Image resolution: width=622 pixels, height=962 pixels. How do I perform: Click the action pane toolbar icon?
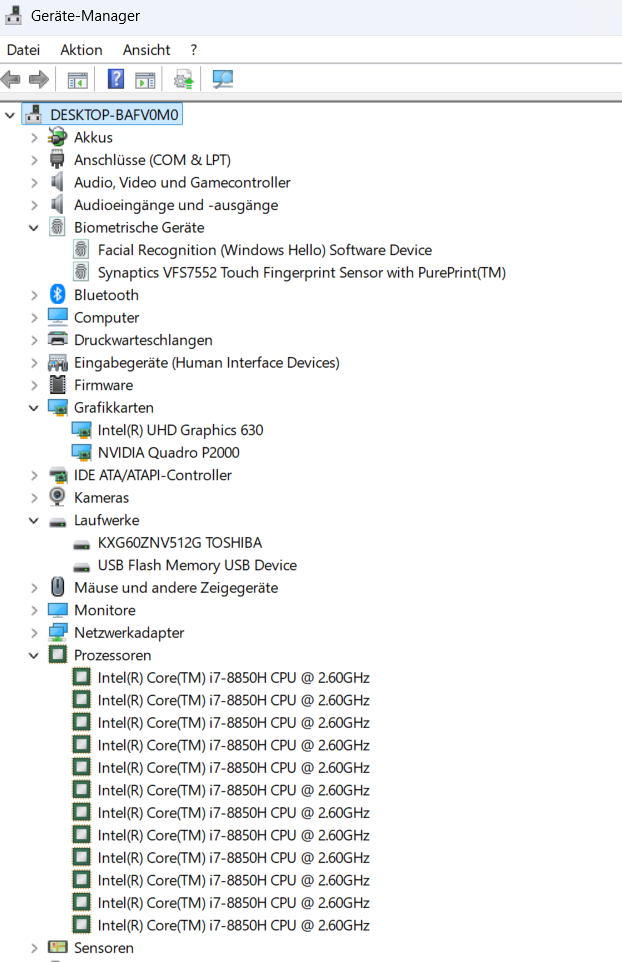[145, 80]
